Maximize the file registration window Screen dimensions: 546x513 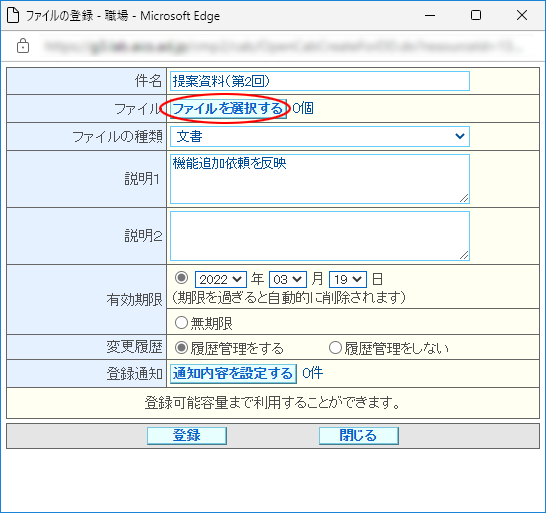(476, 15)
